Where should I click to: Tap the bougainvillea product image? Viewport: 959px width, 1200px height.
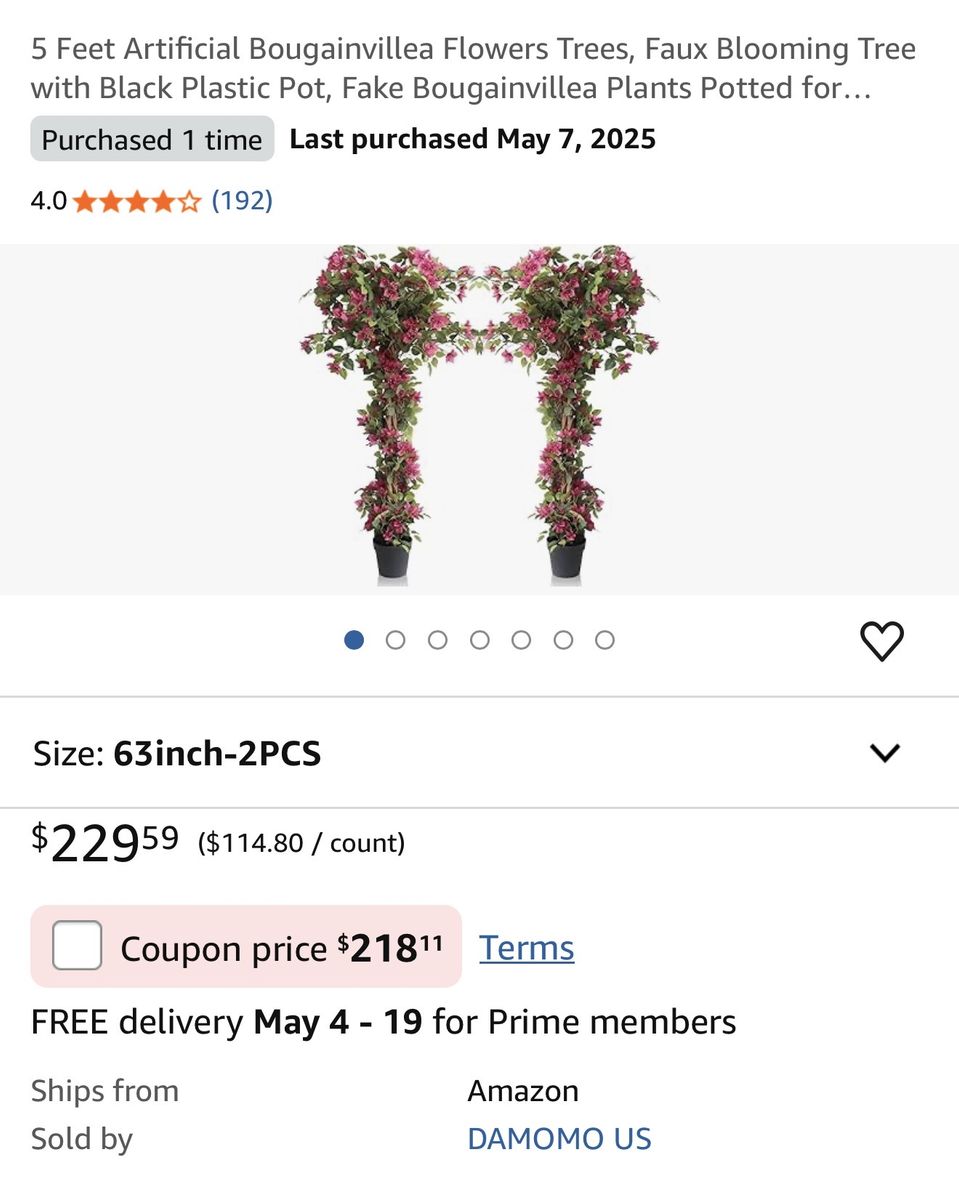[x=479, y=415]
